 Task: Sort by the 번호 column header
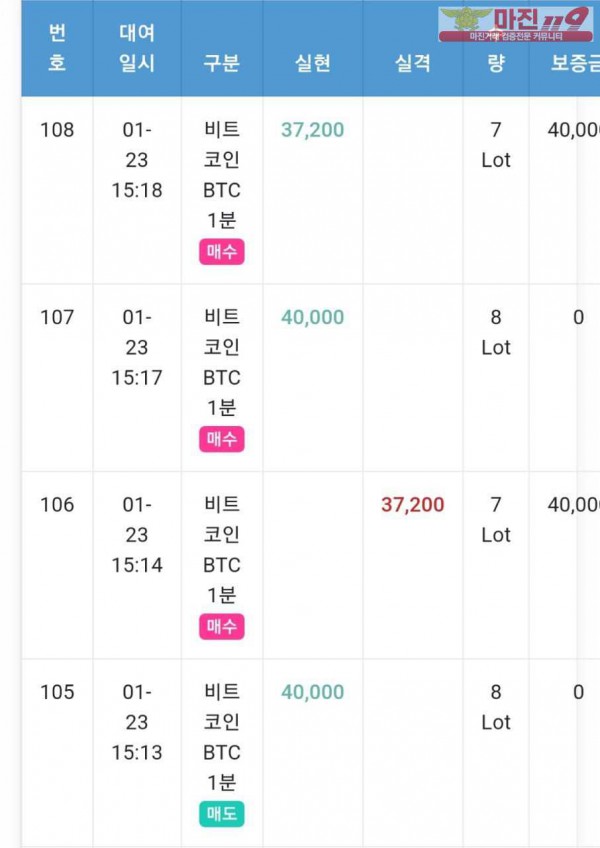(57, 48)
